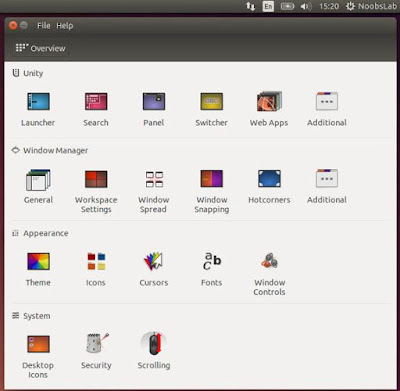Open the Desktop Icons settings
The height and width of the screenshot is (391, 400).
click(38, 344)
